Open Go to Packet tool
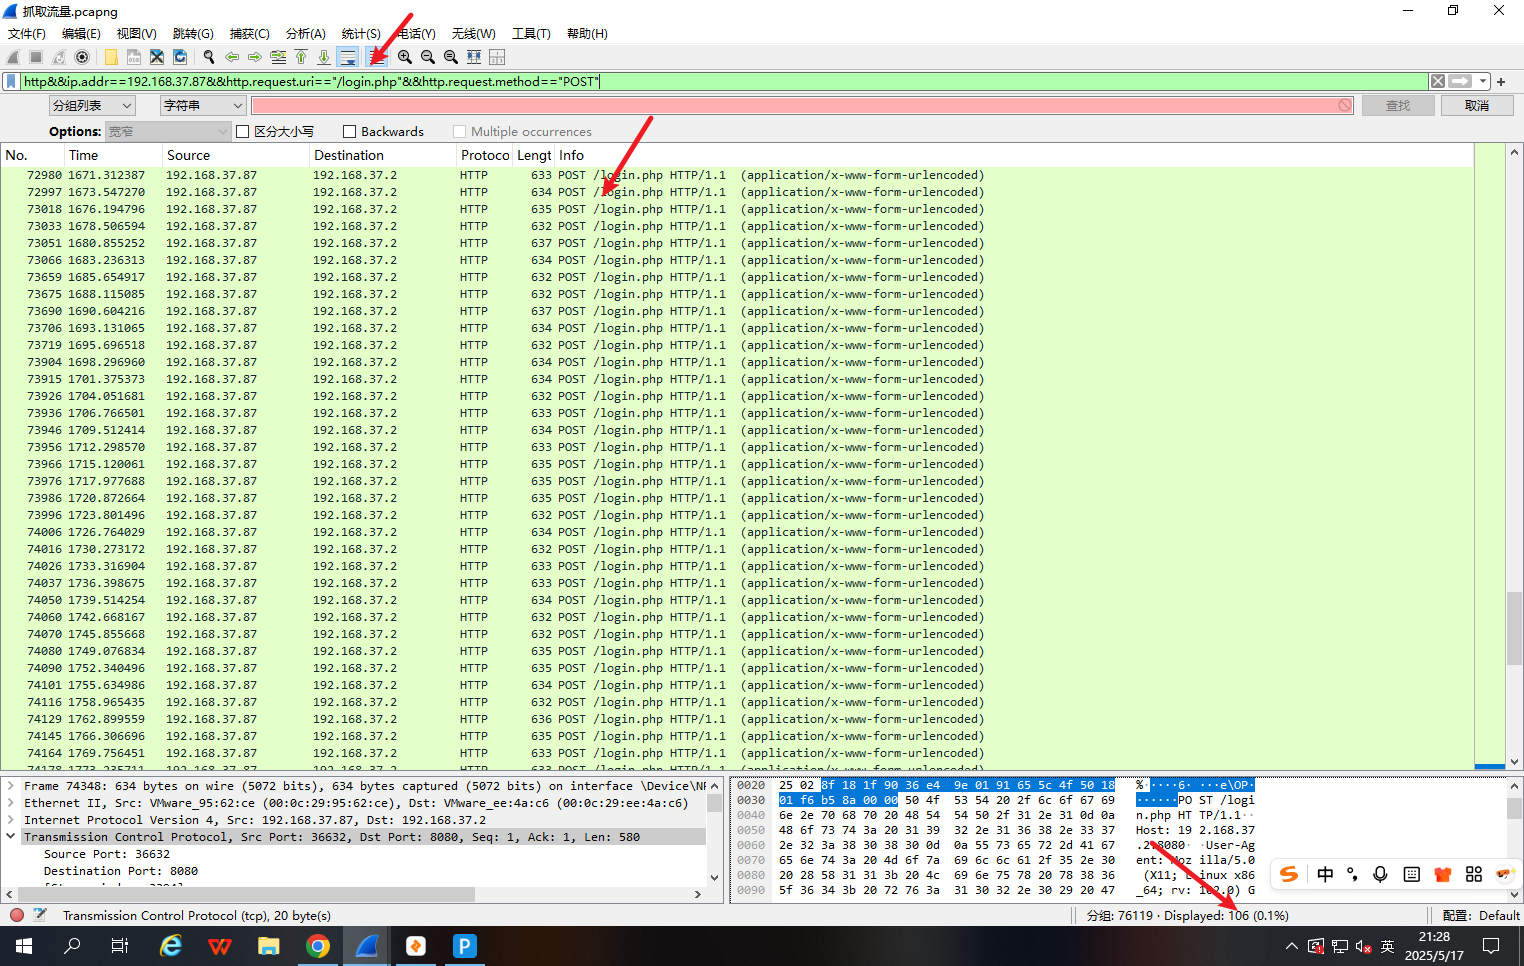 278,57
